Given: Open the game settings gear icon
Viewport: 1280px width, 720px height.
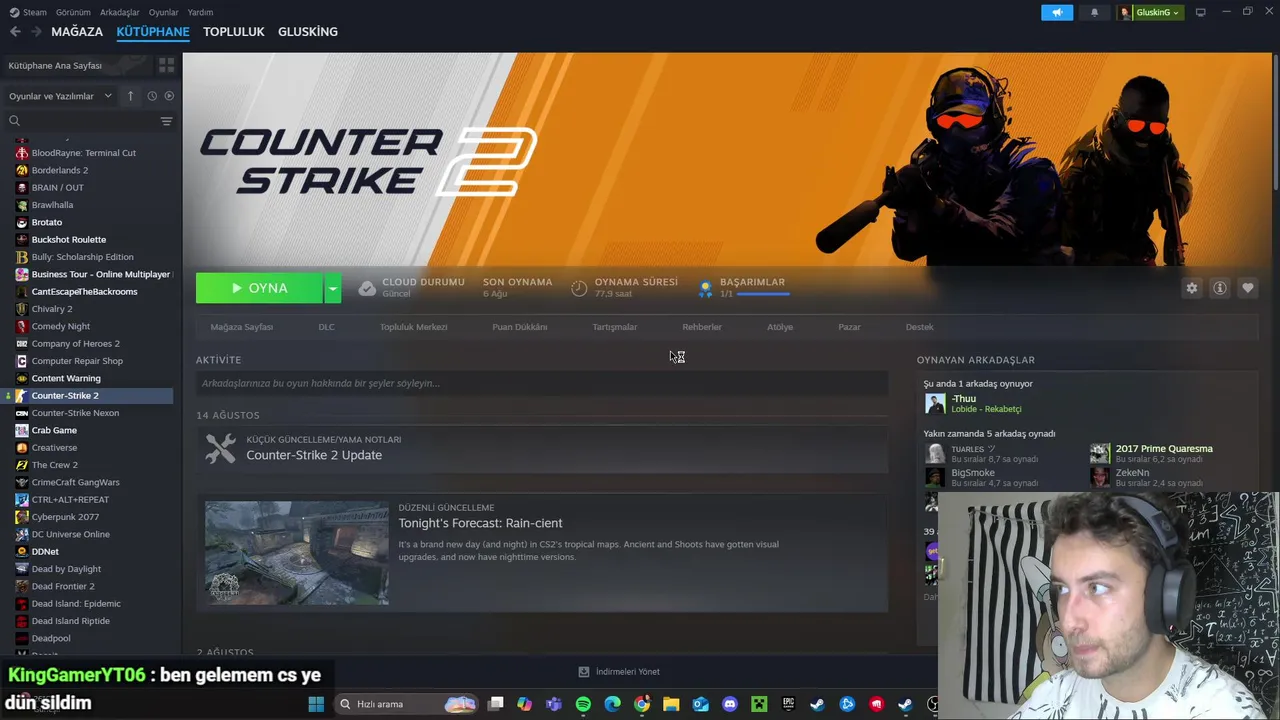Looking at the screenshot, I should (1191, 288).
